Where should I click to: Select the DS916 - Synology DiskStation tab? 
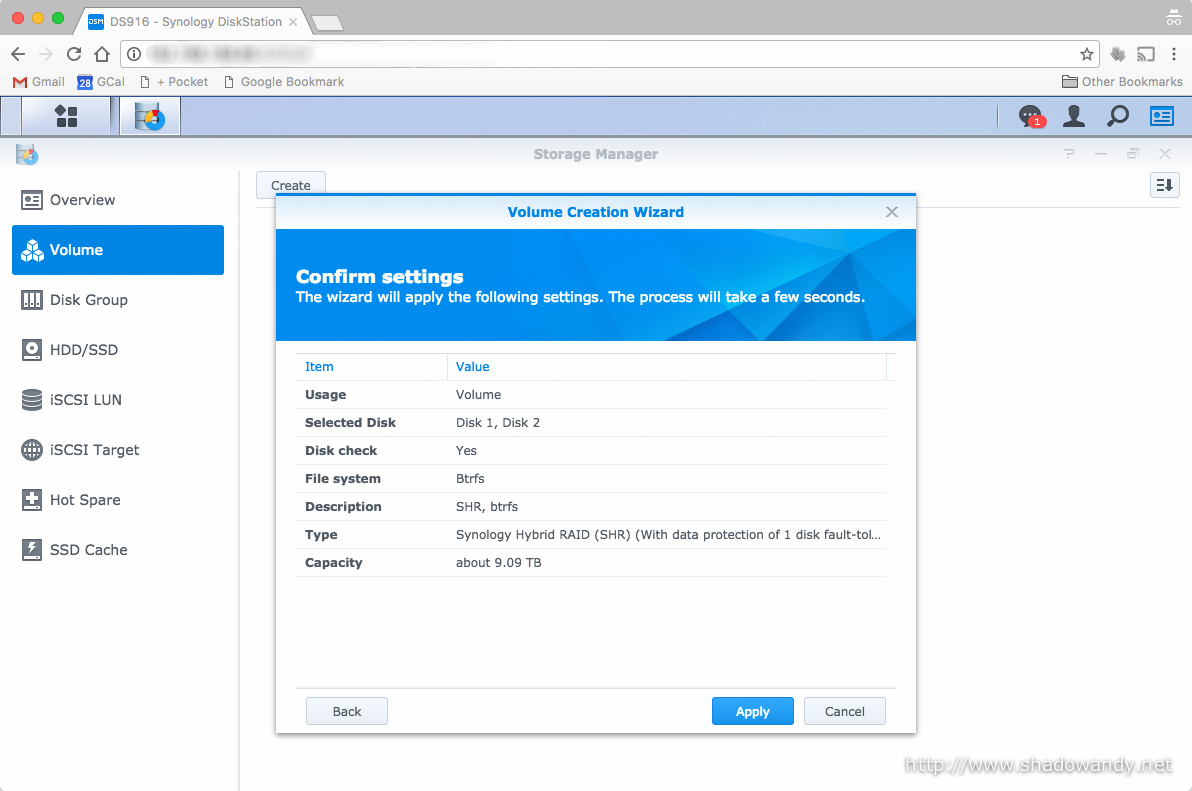[x=195, y=21]
